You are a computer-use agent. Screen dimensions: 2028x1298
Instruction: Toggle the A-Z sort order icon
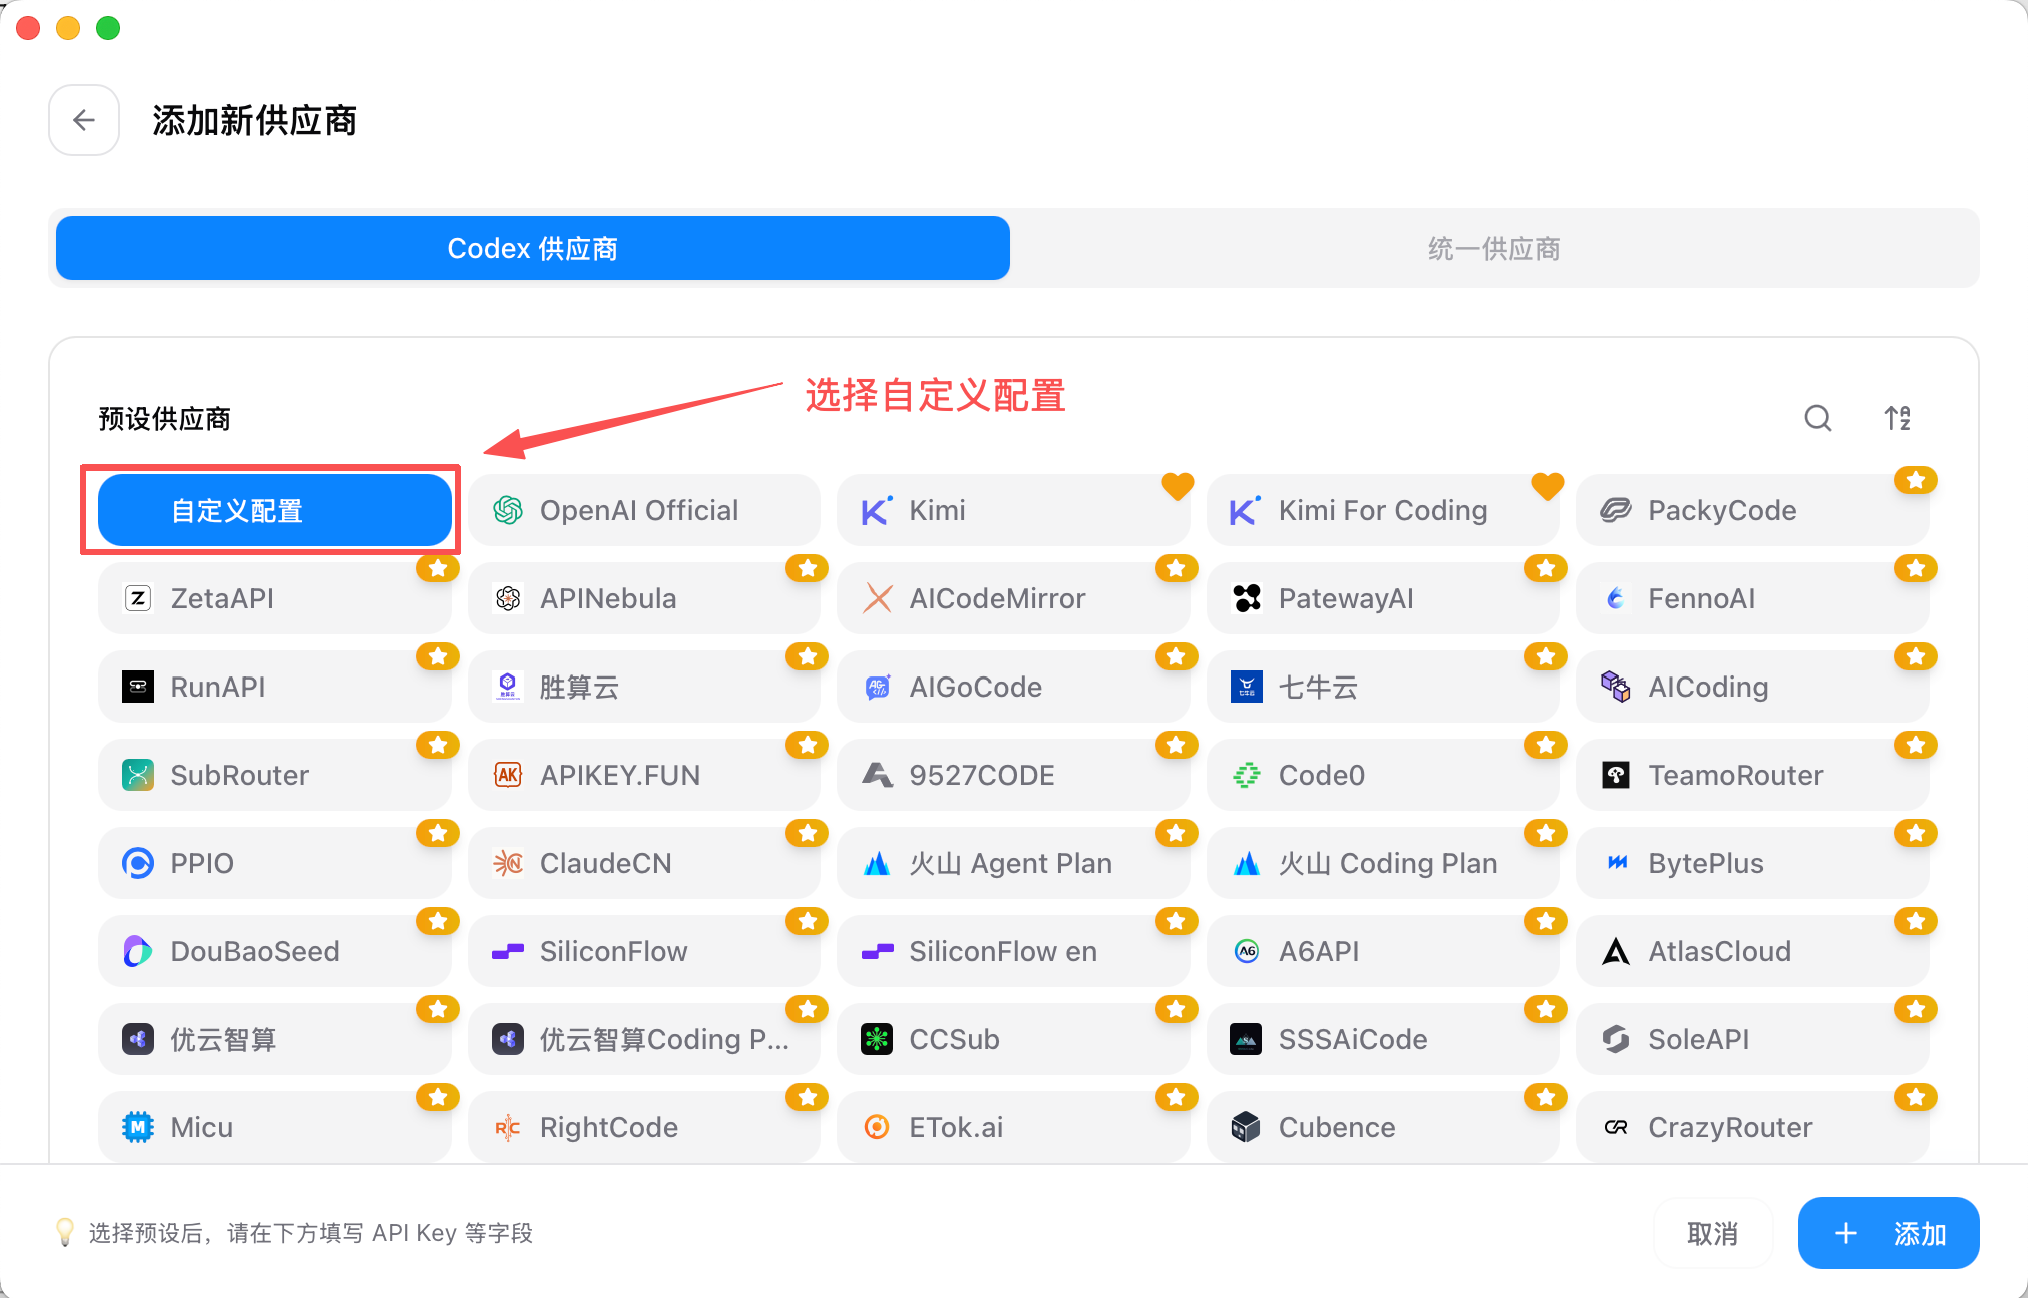click(x=1898, y=418)
